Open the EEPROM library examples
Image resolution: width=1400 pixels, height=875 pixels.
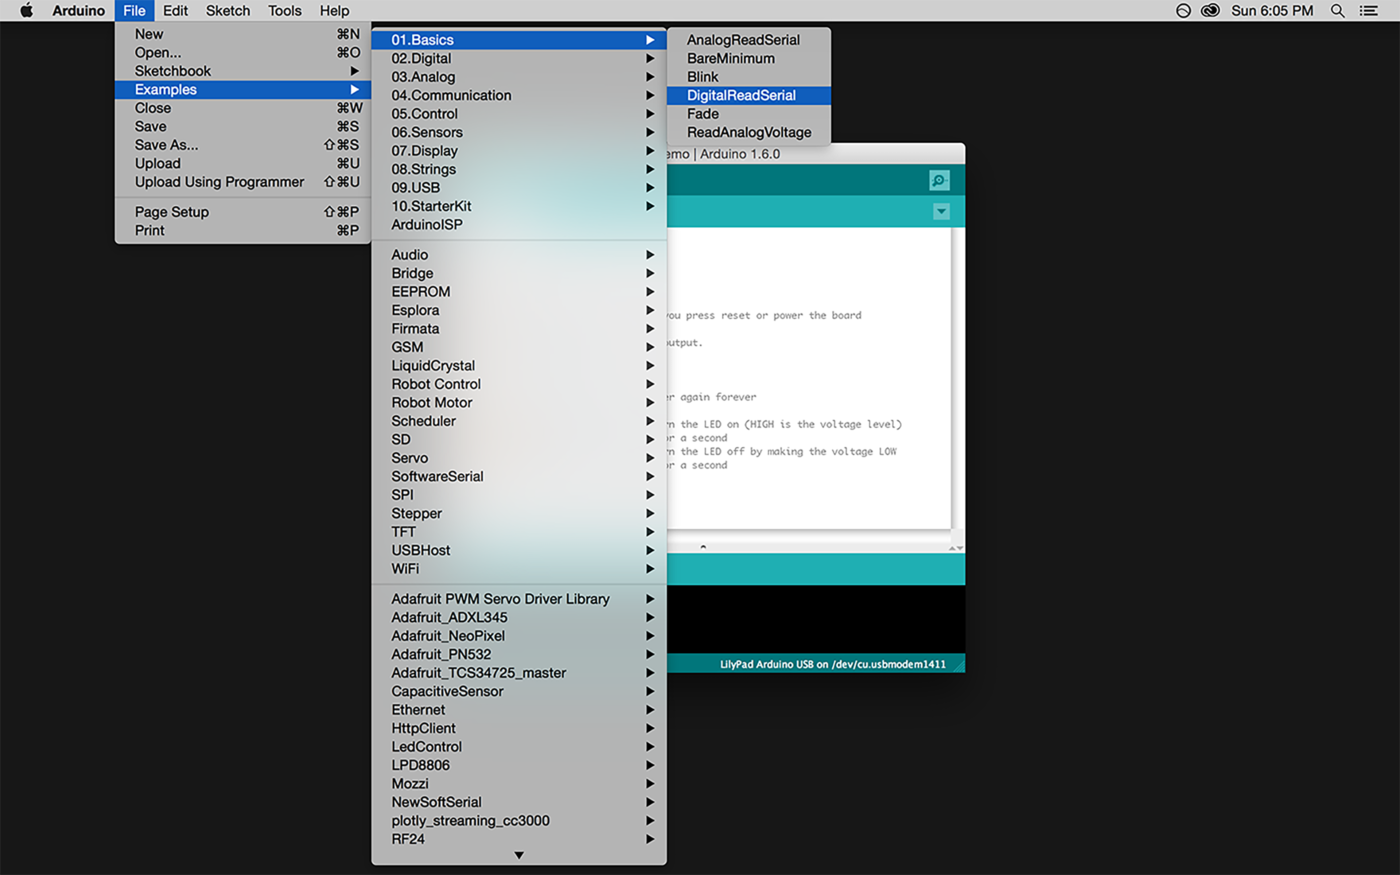tap(519, 292)
